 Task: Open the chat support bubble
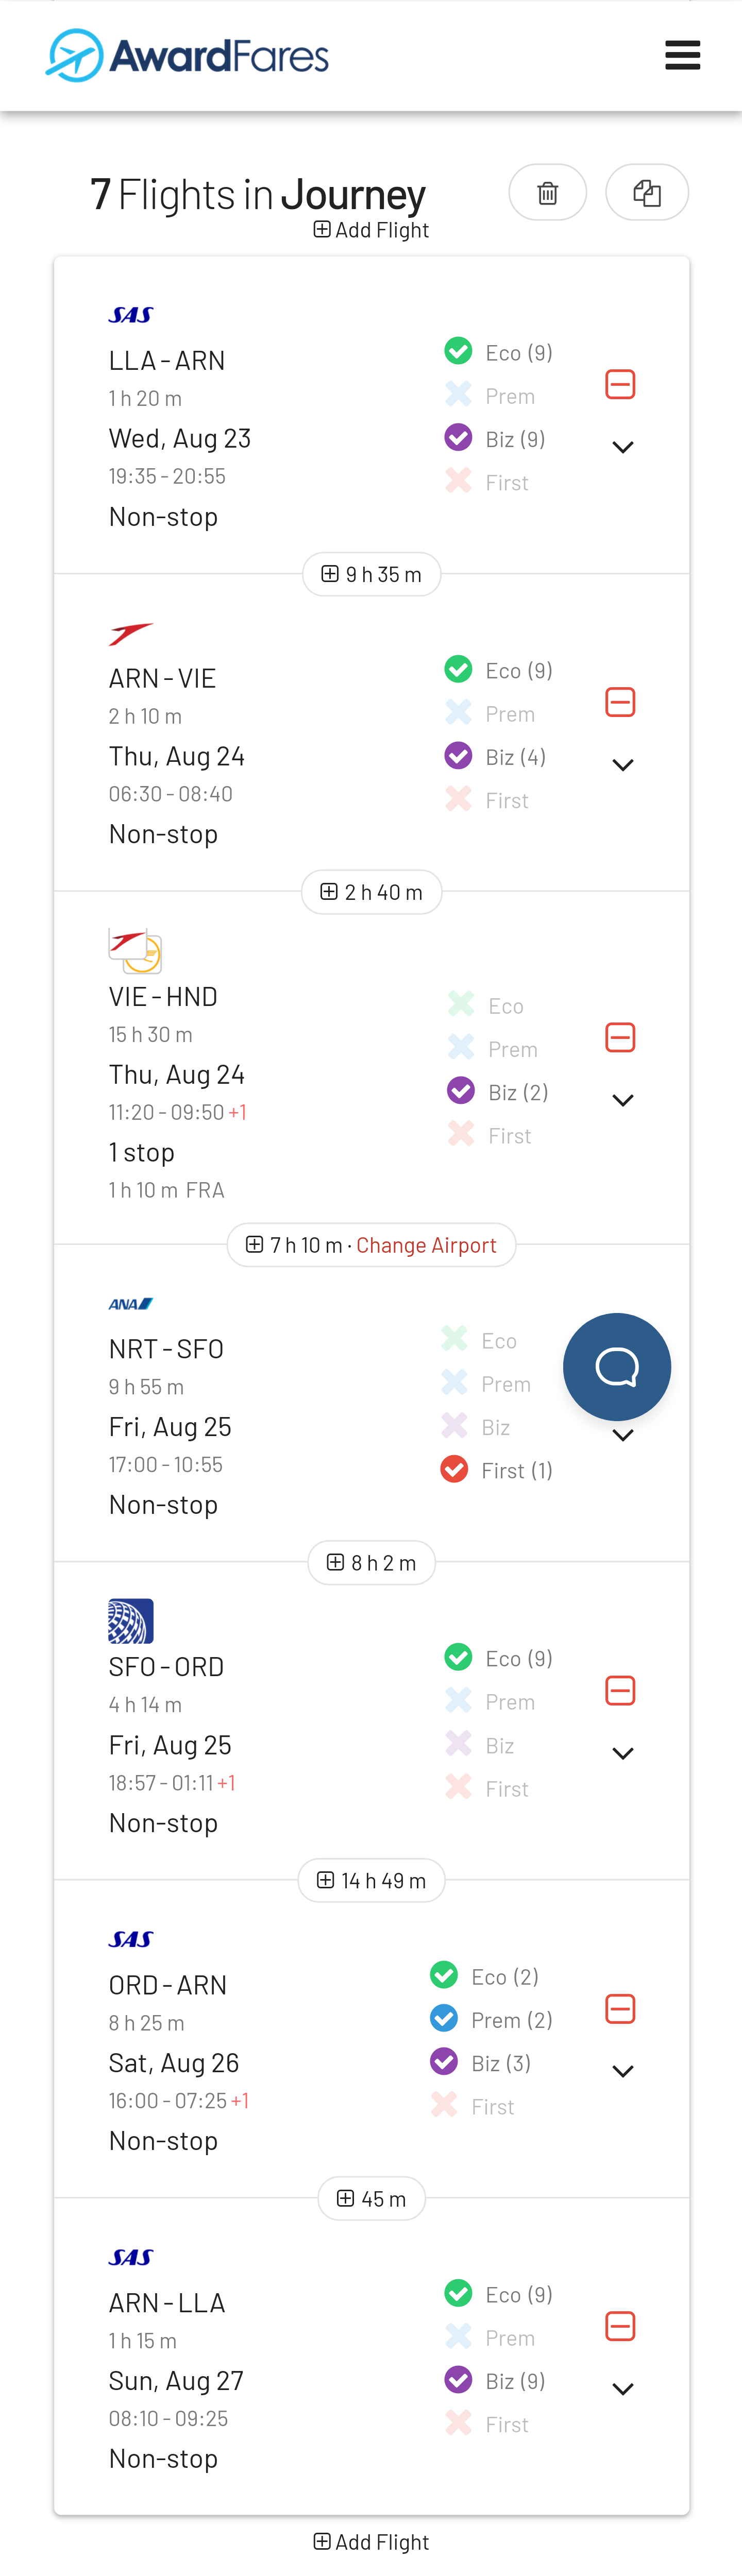pyautogui.click(x=617, y=1367)
